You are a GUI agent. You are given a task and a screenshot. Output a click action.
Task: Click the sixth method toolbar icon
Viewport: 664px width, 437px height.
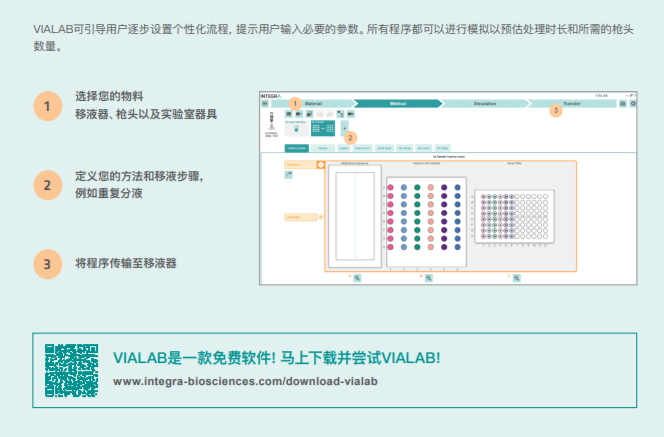340,114
